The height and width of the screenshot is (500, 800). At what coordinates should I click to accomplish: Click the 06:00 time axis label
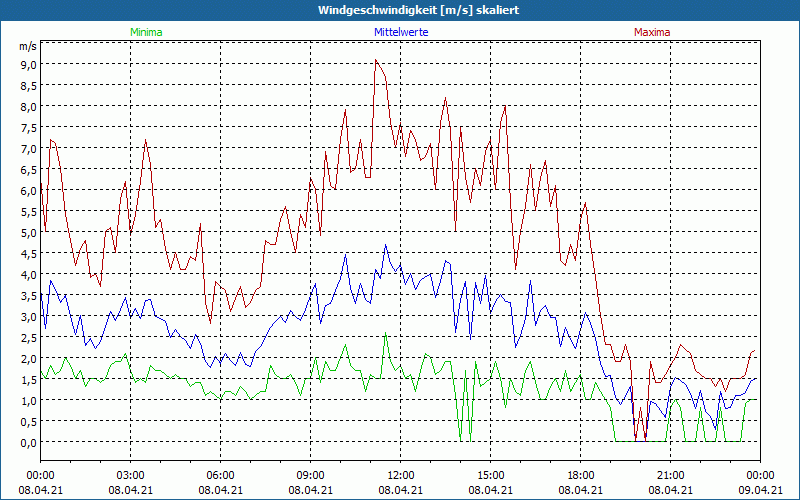(x=221, y=475)
